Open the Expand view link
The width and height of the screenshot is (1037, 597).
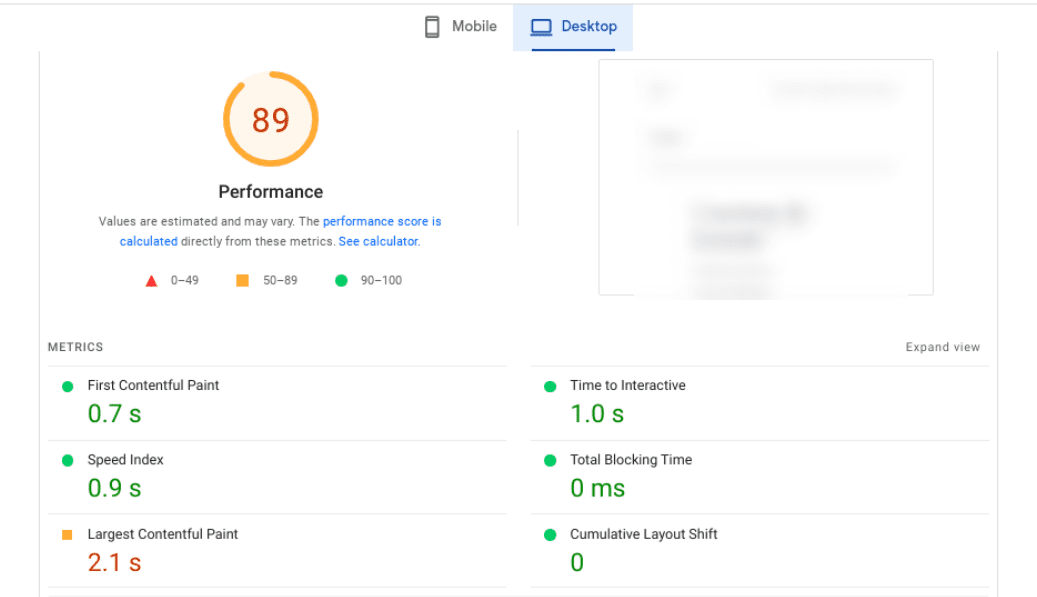tap(942, 347)
